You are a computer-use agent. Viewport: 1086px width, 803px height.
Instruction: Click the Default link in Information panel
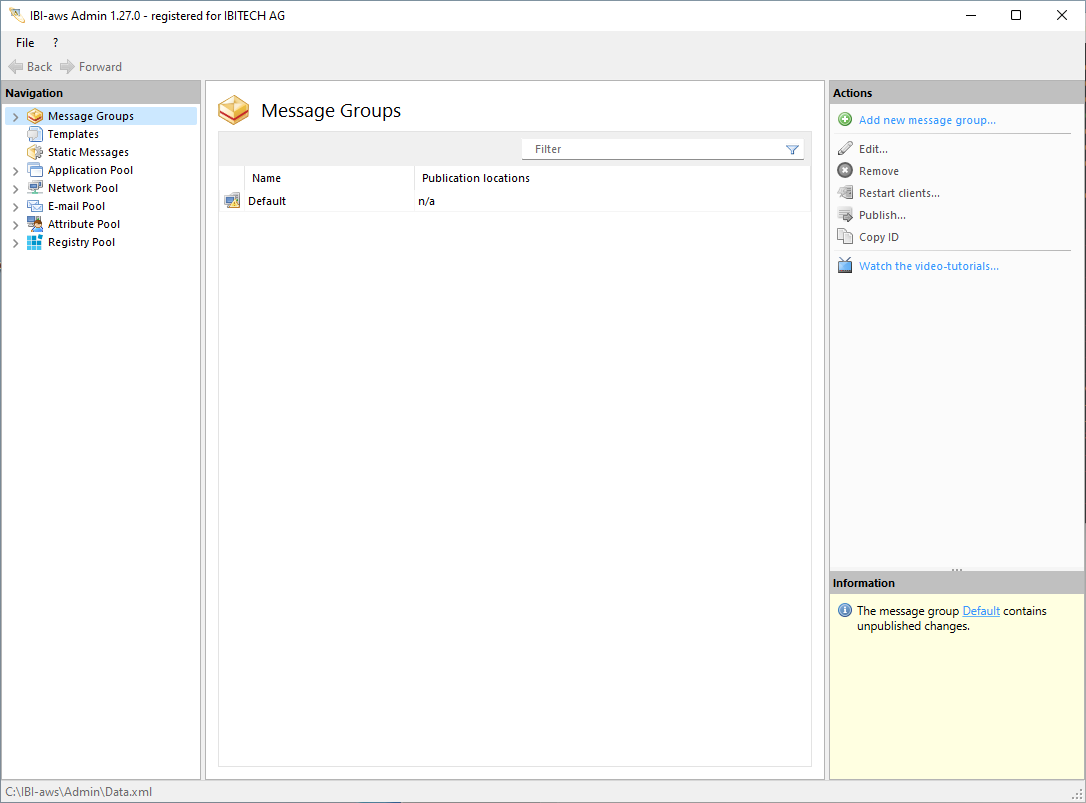click(980, 611)
